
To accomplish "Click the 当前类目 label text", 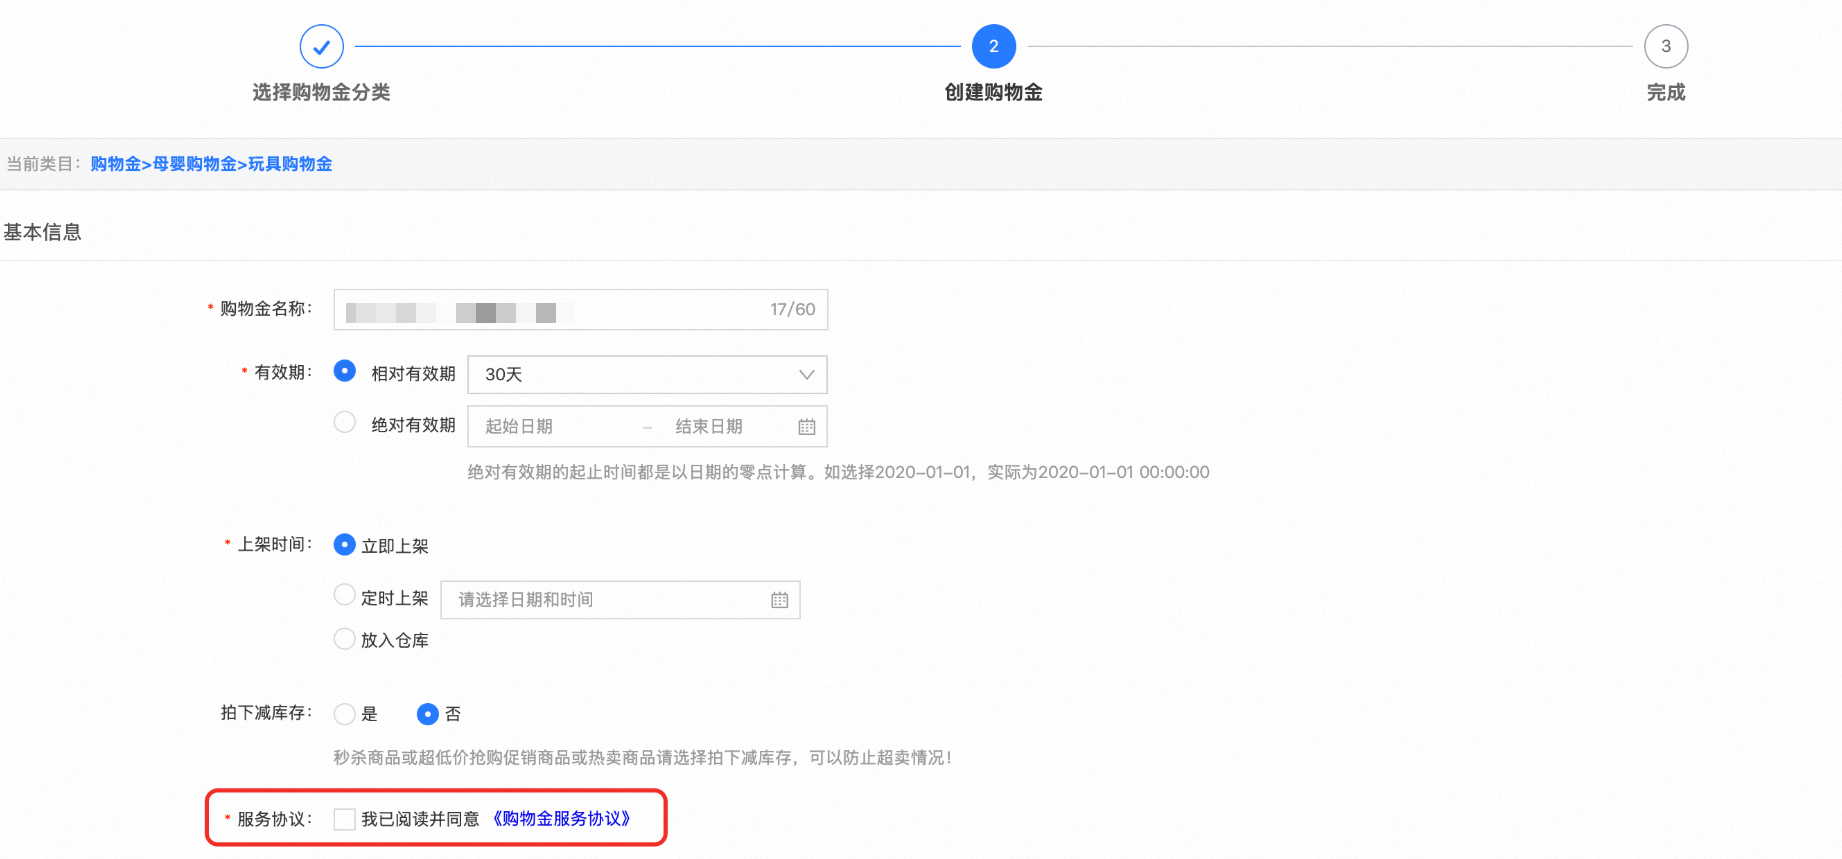I will coord(44,164).
